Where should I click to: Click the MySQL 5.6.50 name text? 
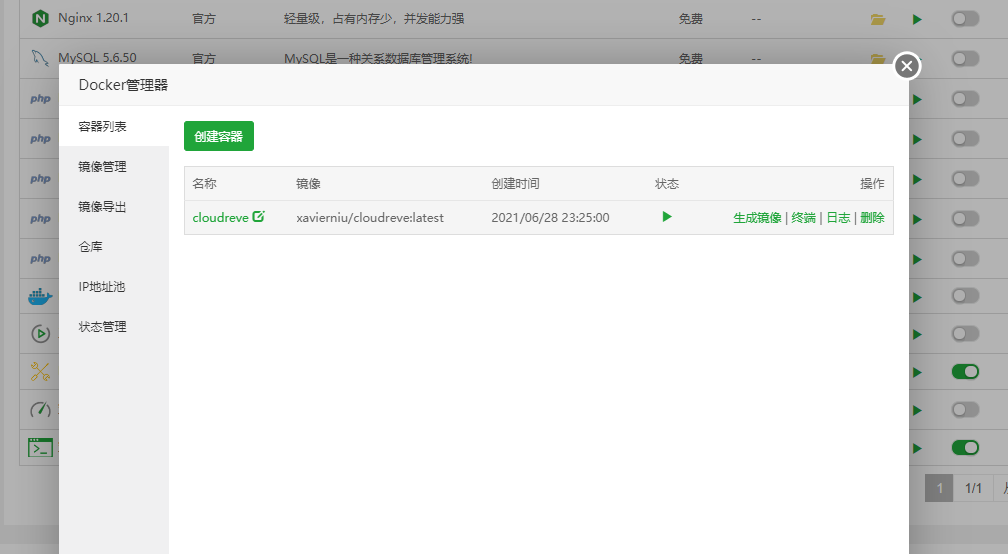coord(97,58)
